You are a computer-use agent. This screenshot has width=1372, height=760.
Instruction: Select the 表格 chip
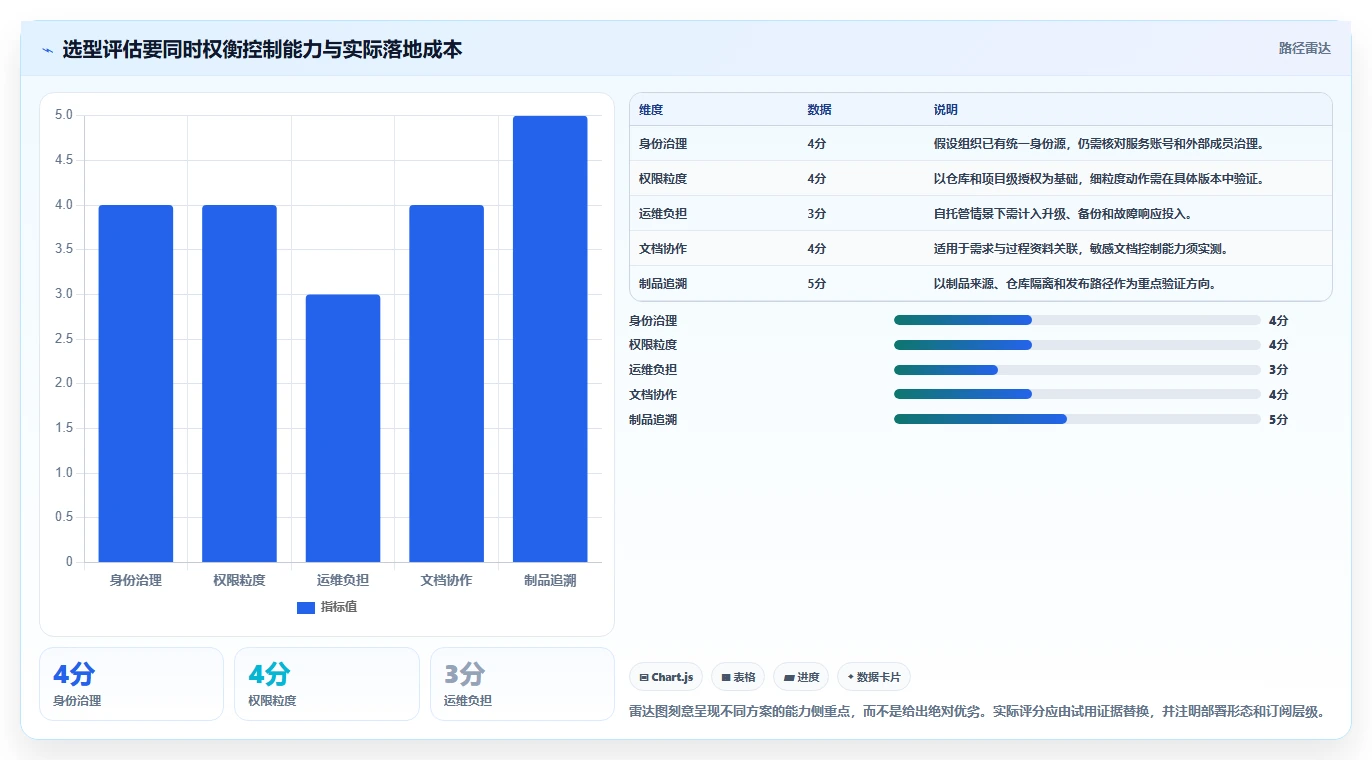point(738,677)
